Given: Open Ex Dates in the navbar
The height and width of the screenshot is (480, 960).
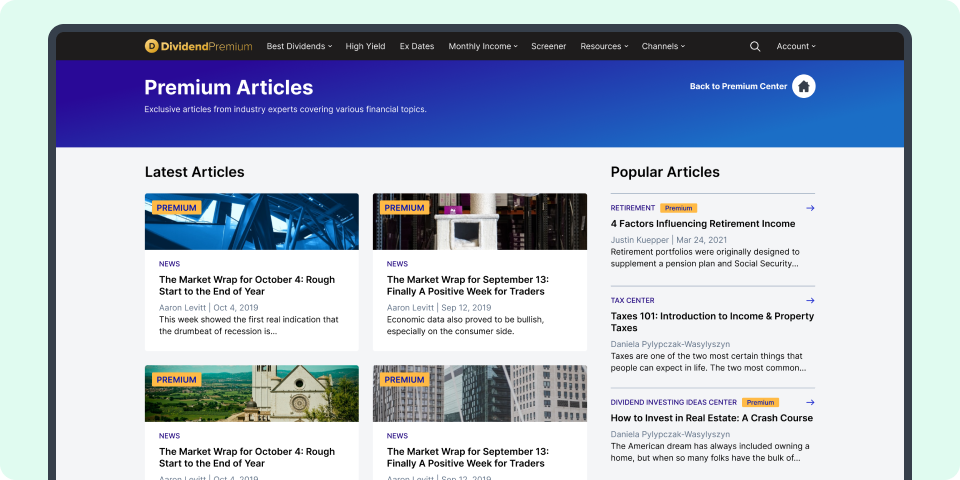Looking at the screenshot, I should click(x=417, y=46).
